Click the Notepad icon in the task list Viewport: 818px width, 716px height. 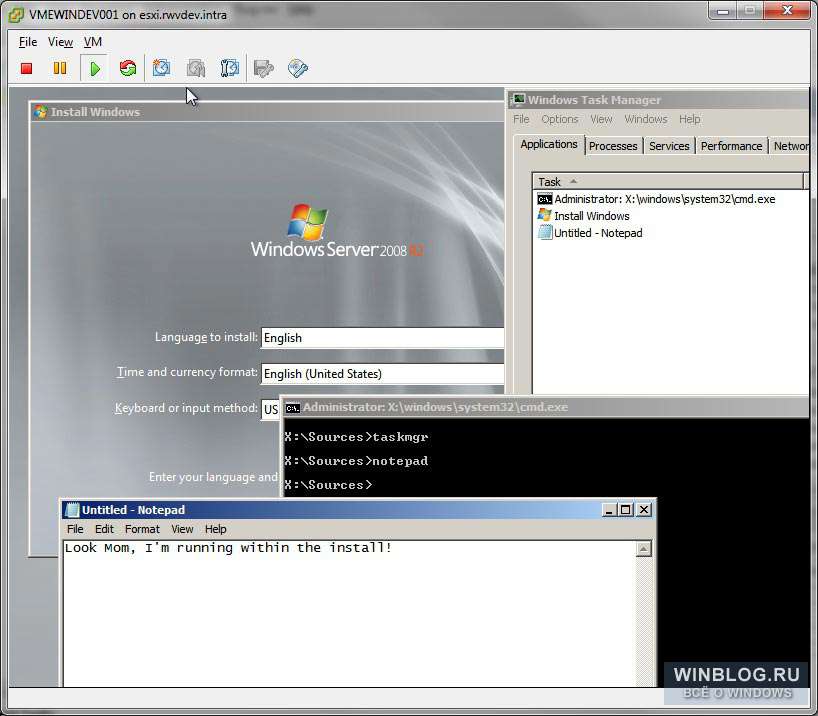[545, 233]
